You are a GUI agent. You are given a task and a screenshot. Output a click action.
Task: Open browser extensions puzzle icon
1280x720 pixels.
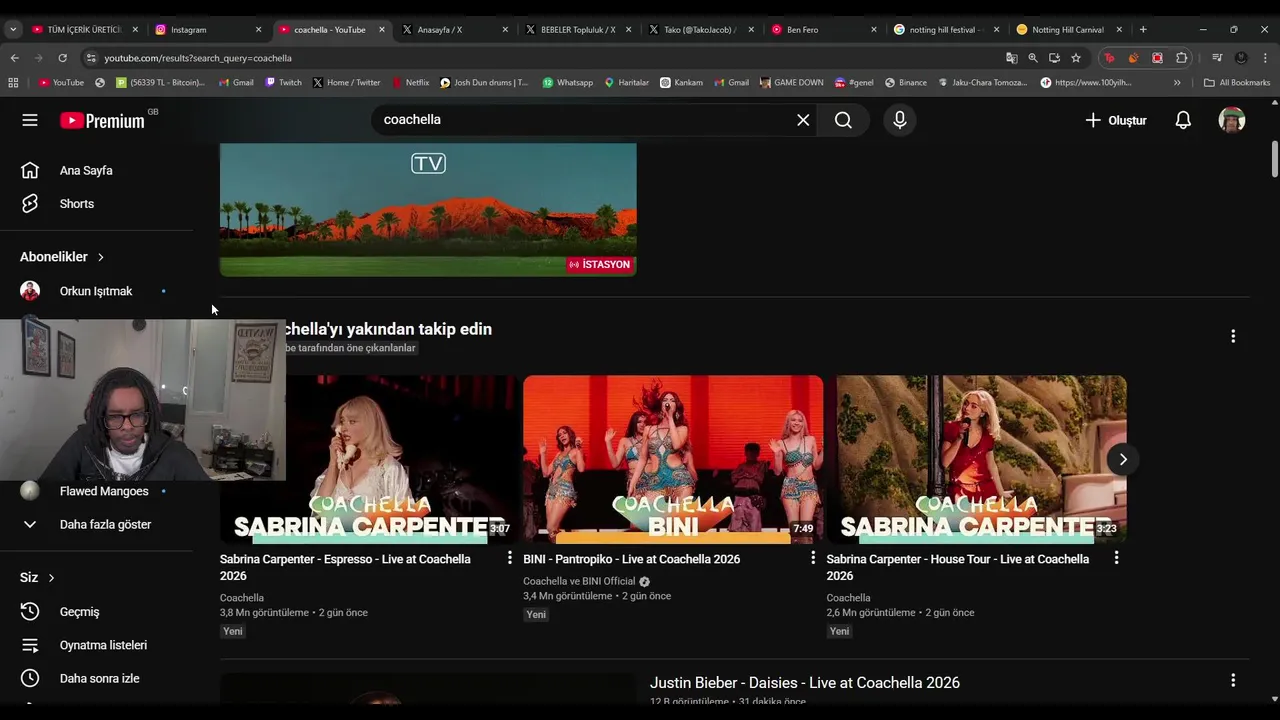click(1182, 58)
